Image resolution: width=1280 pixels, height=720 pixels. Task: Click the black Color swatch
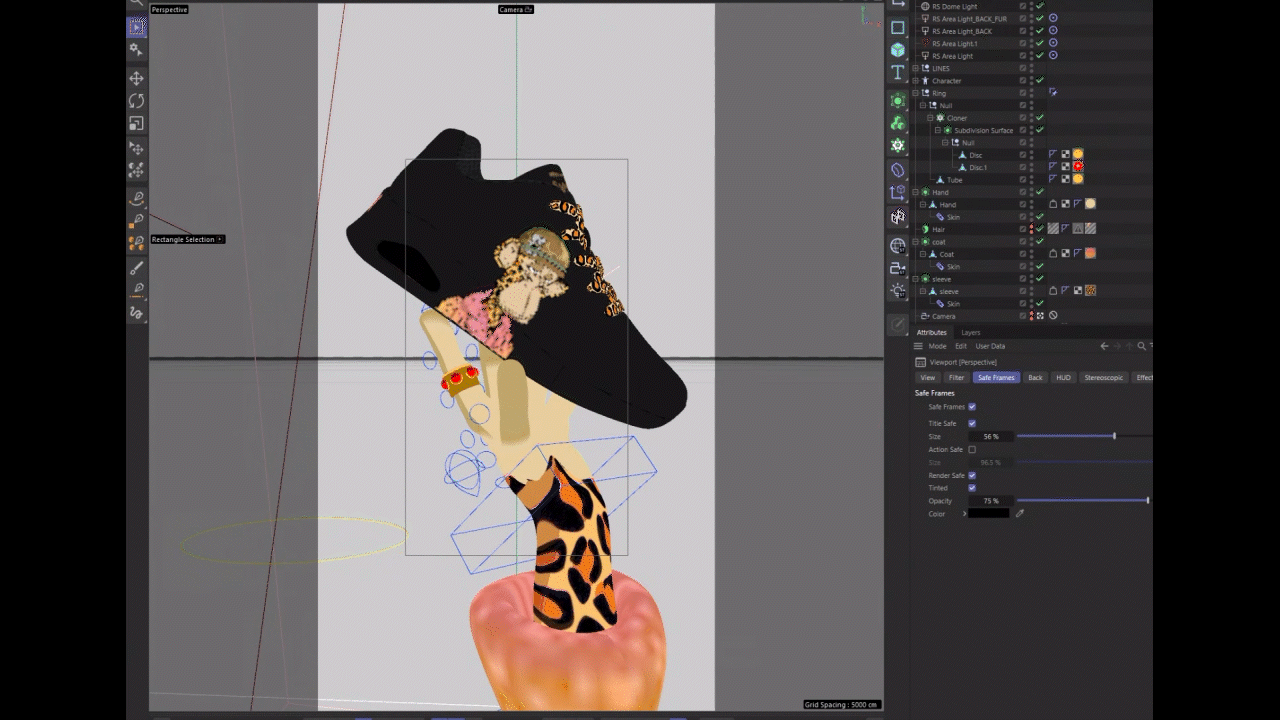[x=989, y=513]
